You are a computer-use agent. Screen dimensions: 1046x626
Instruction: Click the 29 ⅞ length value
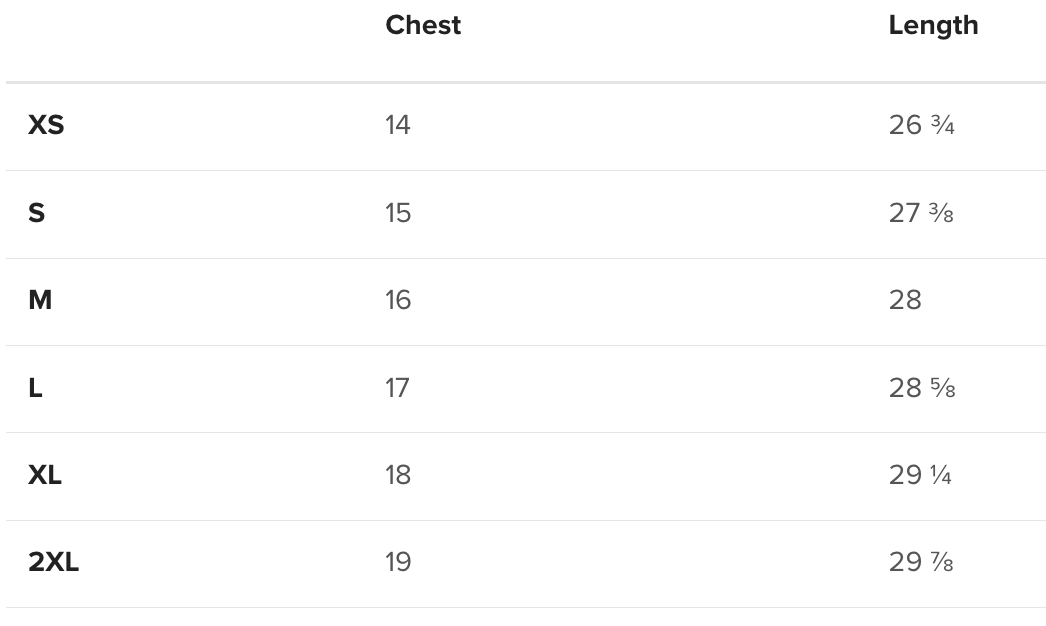pos(921,562)
